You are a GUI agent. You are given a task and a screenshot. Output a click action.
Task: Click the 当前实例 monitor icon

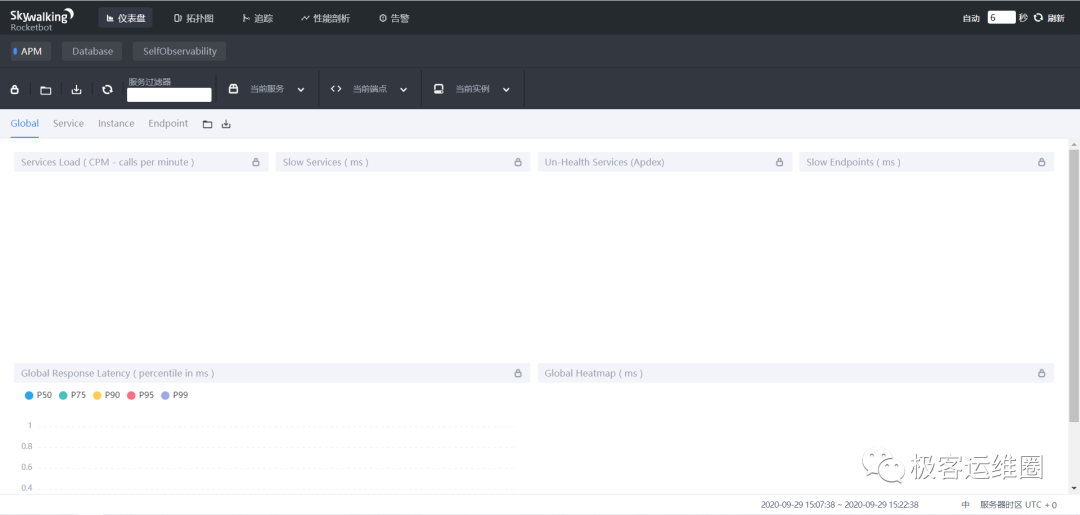click(439, 89)
